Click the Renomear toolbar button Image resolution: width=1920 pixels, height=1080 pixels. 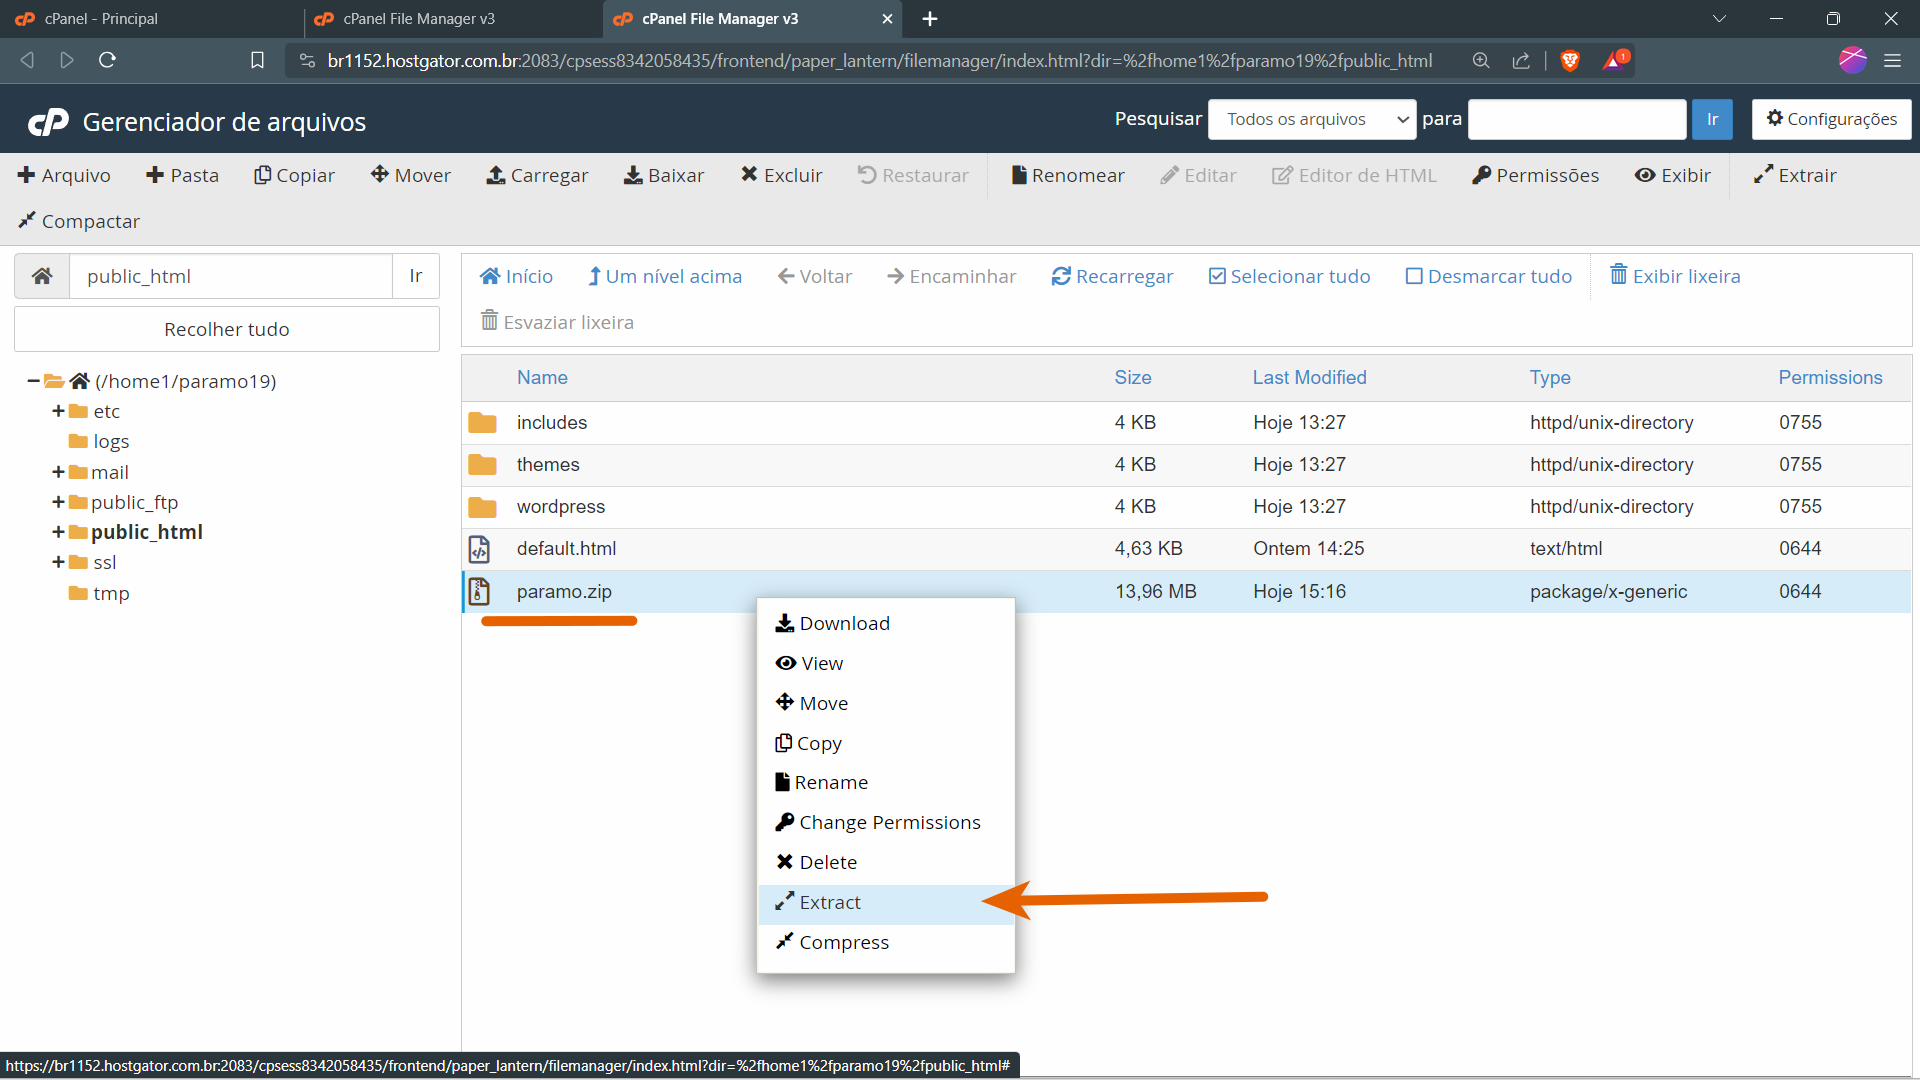(1068, 175)
